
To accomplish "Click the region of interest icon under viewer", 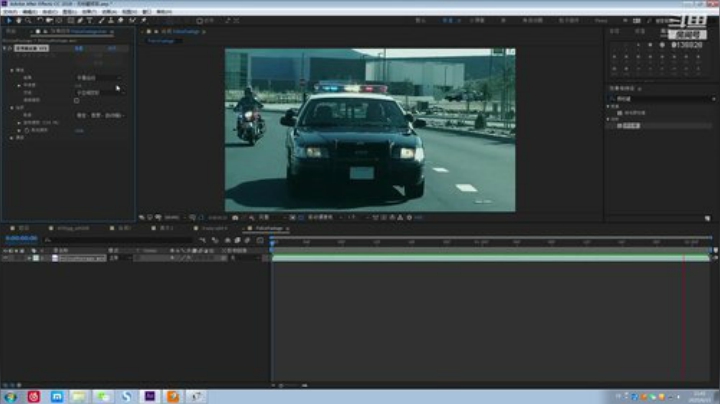I will [x=292, y=218].
